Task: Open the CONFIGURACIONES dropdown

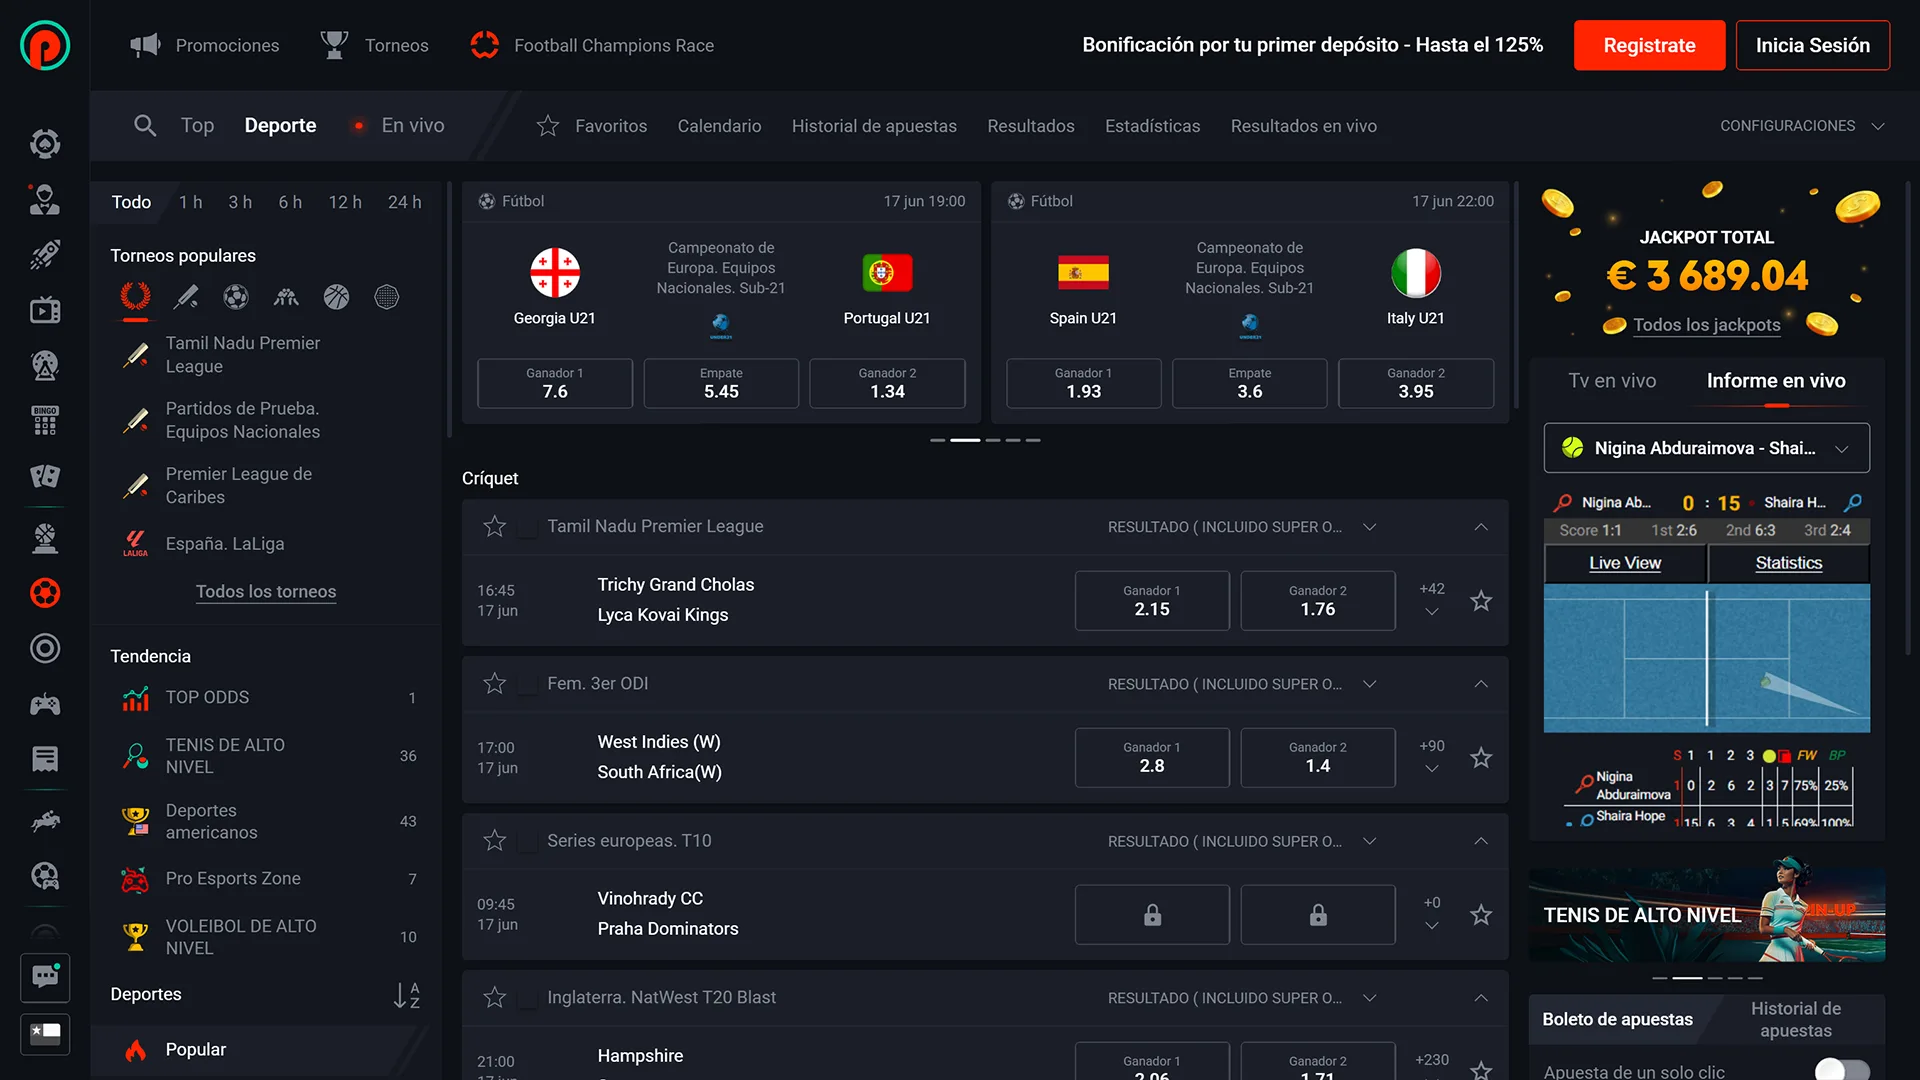Action: pyautogui.click(x=1802, y=126)
